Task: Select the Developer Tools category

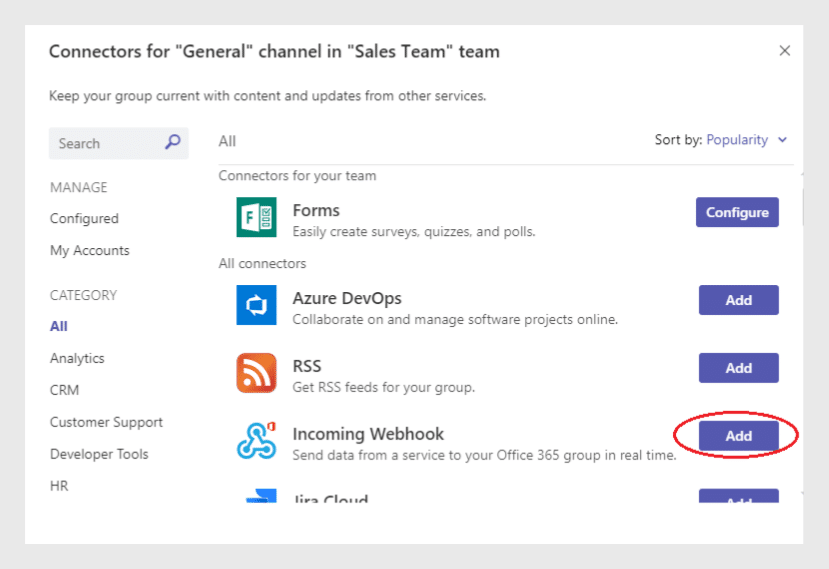Action: coord(99,454)
